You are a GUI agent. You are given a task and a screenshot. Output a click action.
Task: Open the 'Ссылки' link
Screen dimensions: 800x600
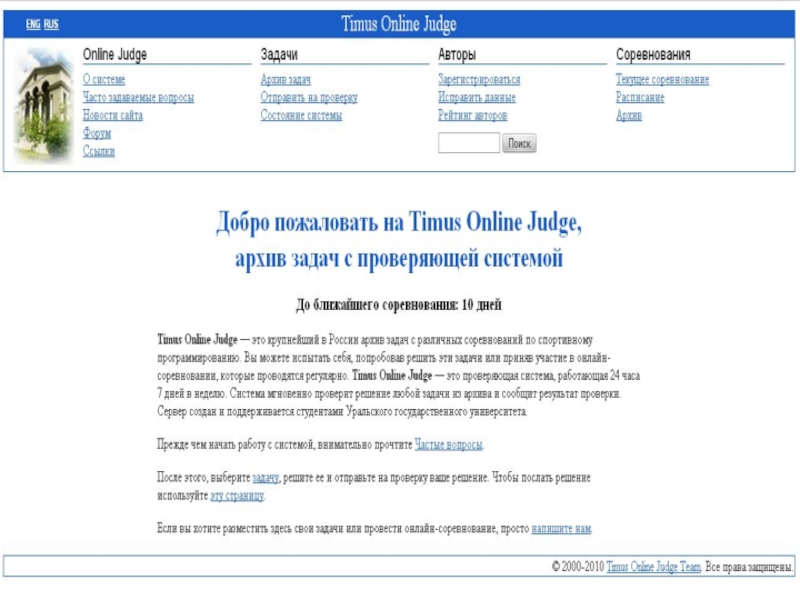coord(99,152)
